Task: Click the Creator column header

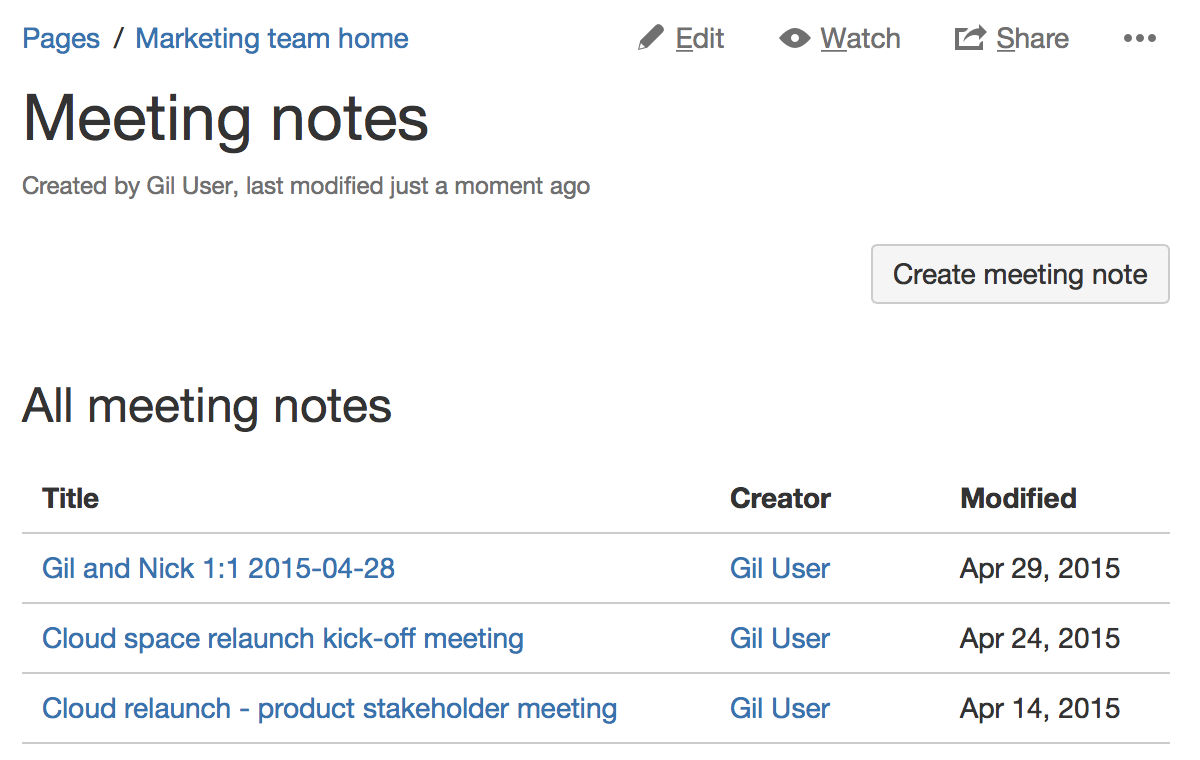Action: pos(780,498)
